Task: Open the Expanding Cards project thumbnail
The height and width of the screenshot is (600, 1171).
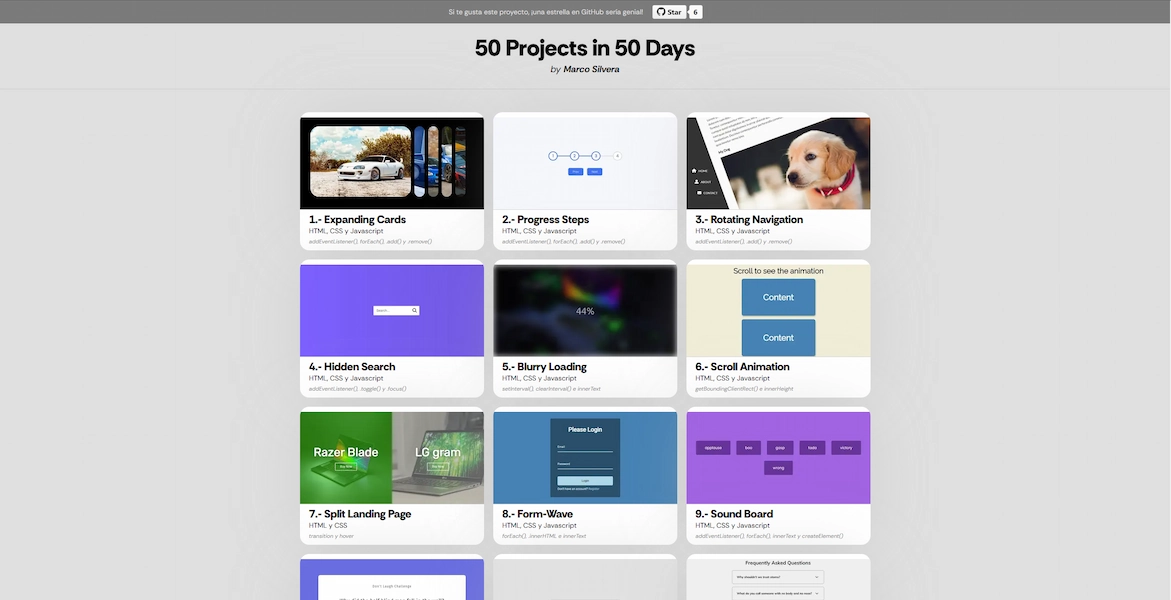Action: click(x=392, y=162)
